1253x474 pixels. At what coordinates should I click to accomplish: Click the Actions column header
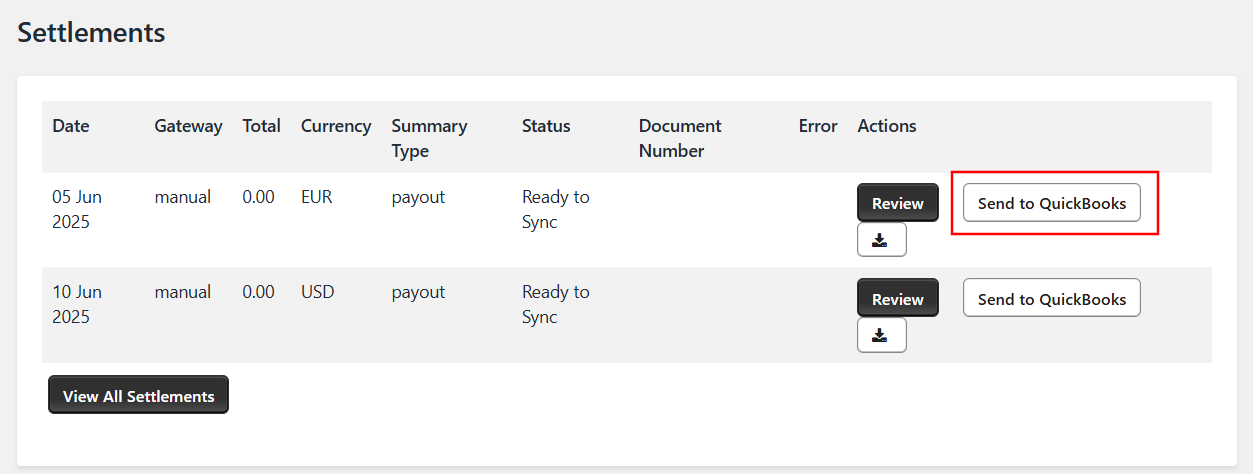click(x=887, y=126)
